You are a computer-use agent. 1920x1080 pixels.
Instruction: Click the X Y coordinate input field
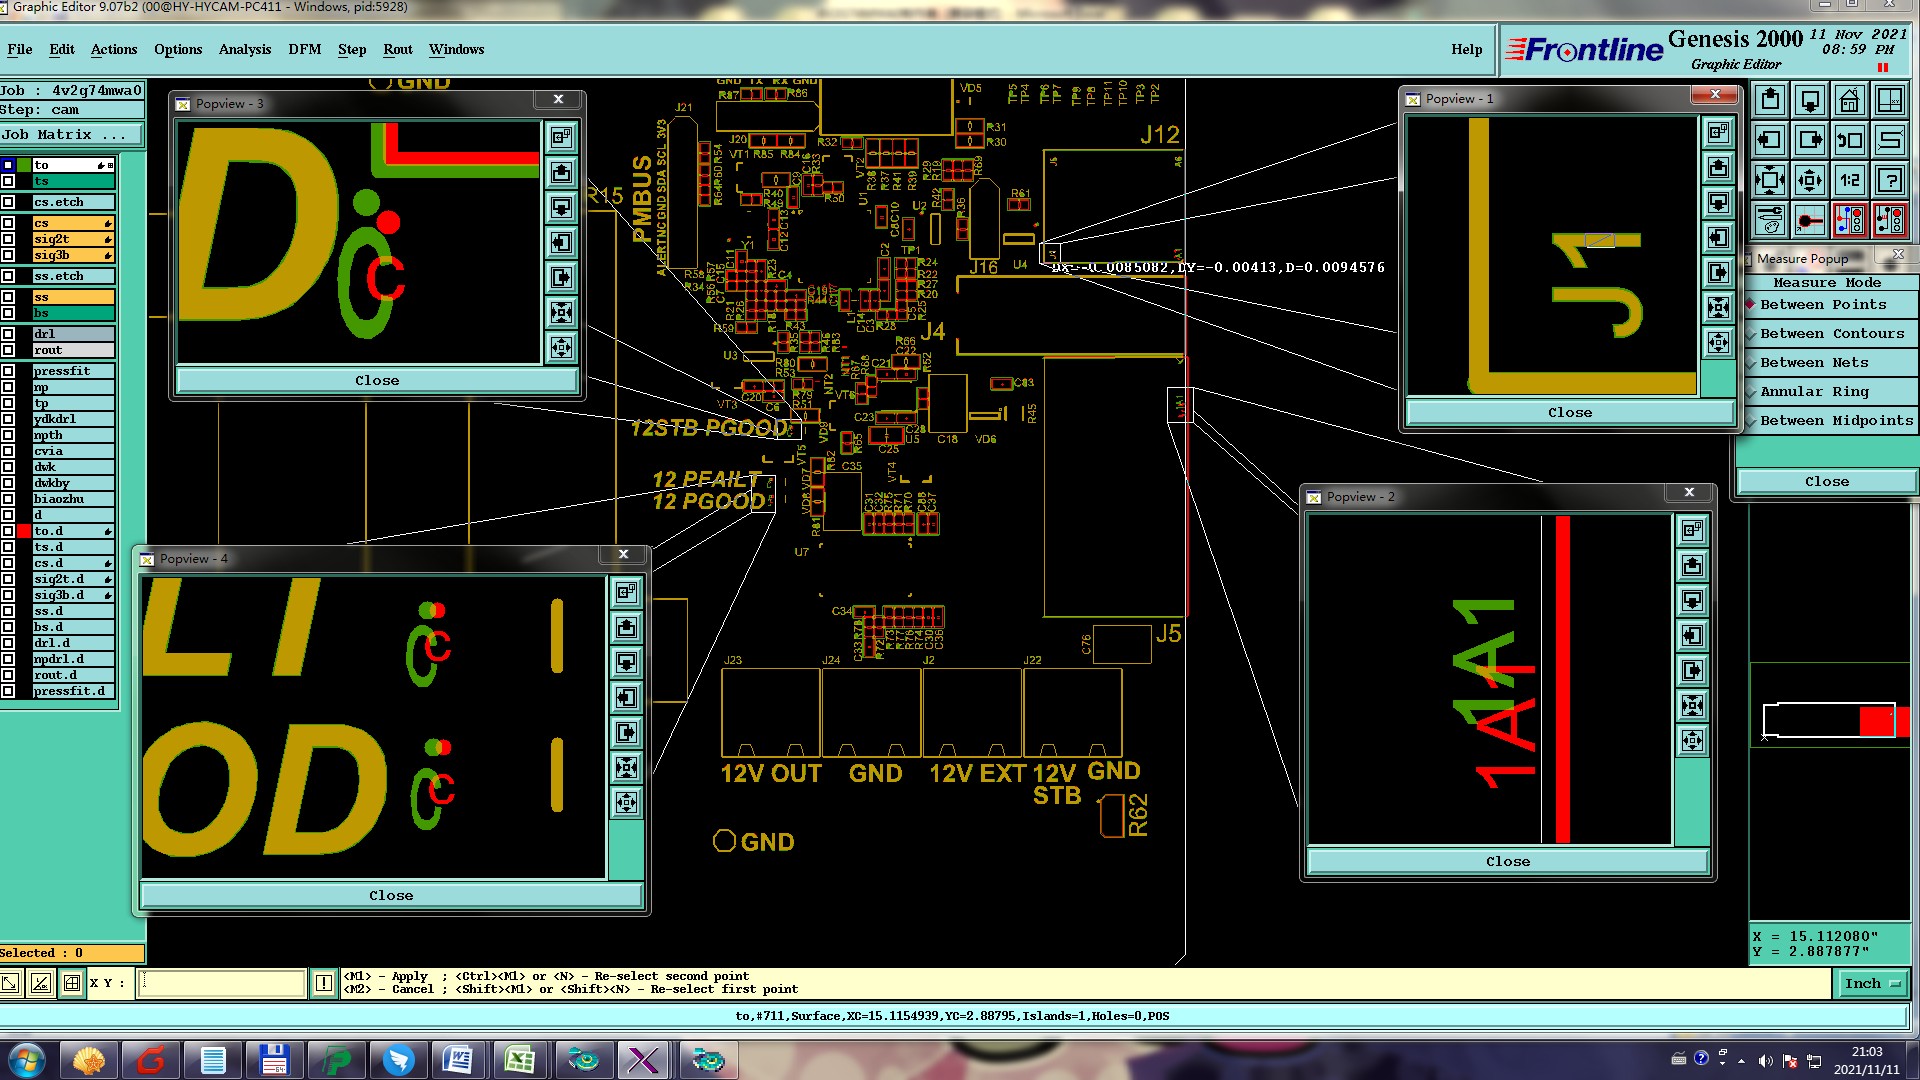(222, 984)
